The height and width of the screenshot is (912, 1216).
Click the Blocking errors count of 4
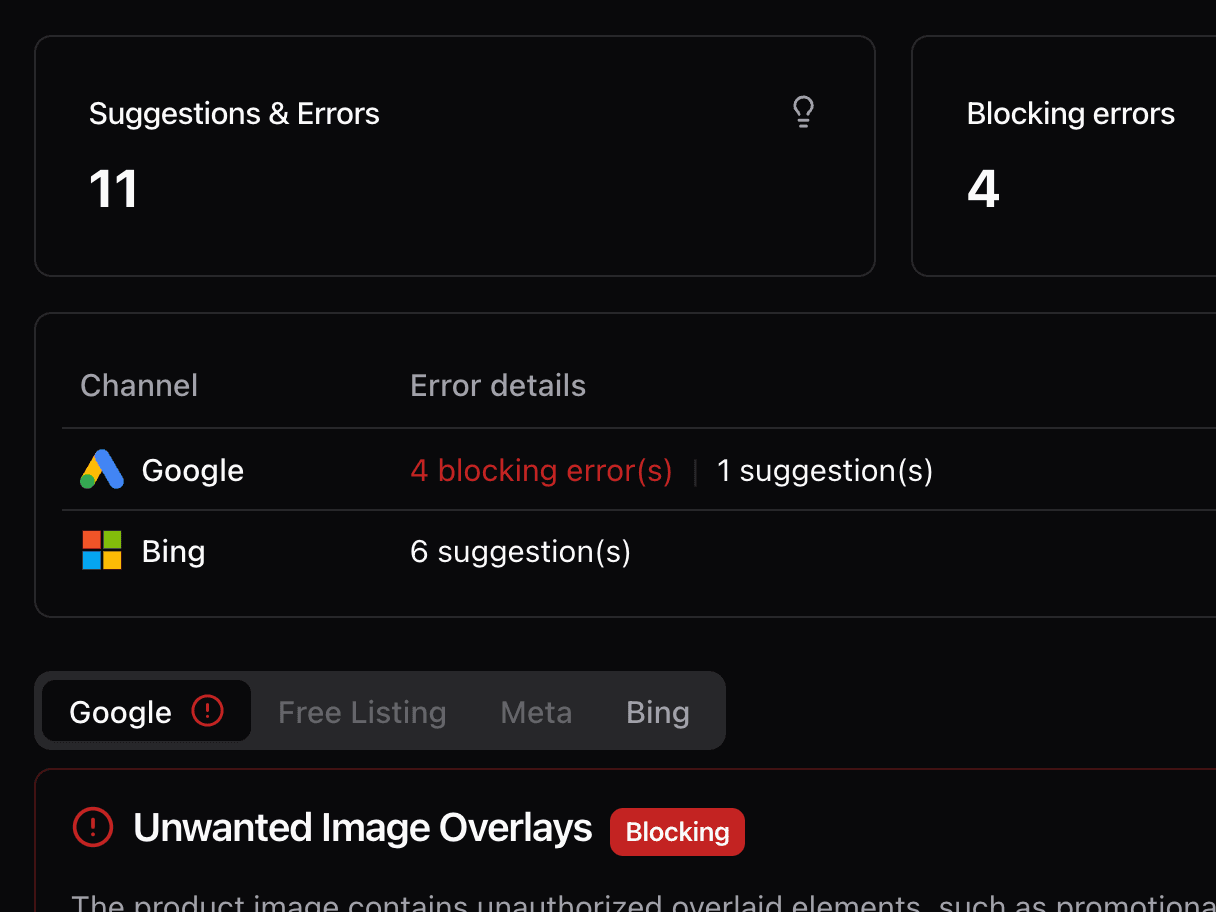click(x=983, y=189)
